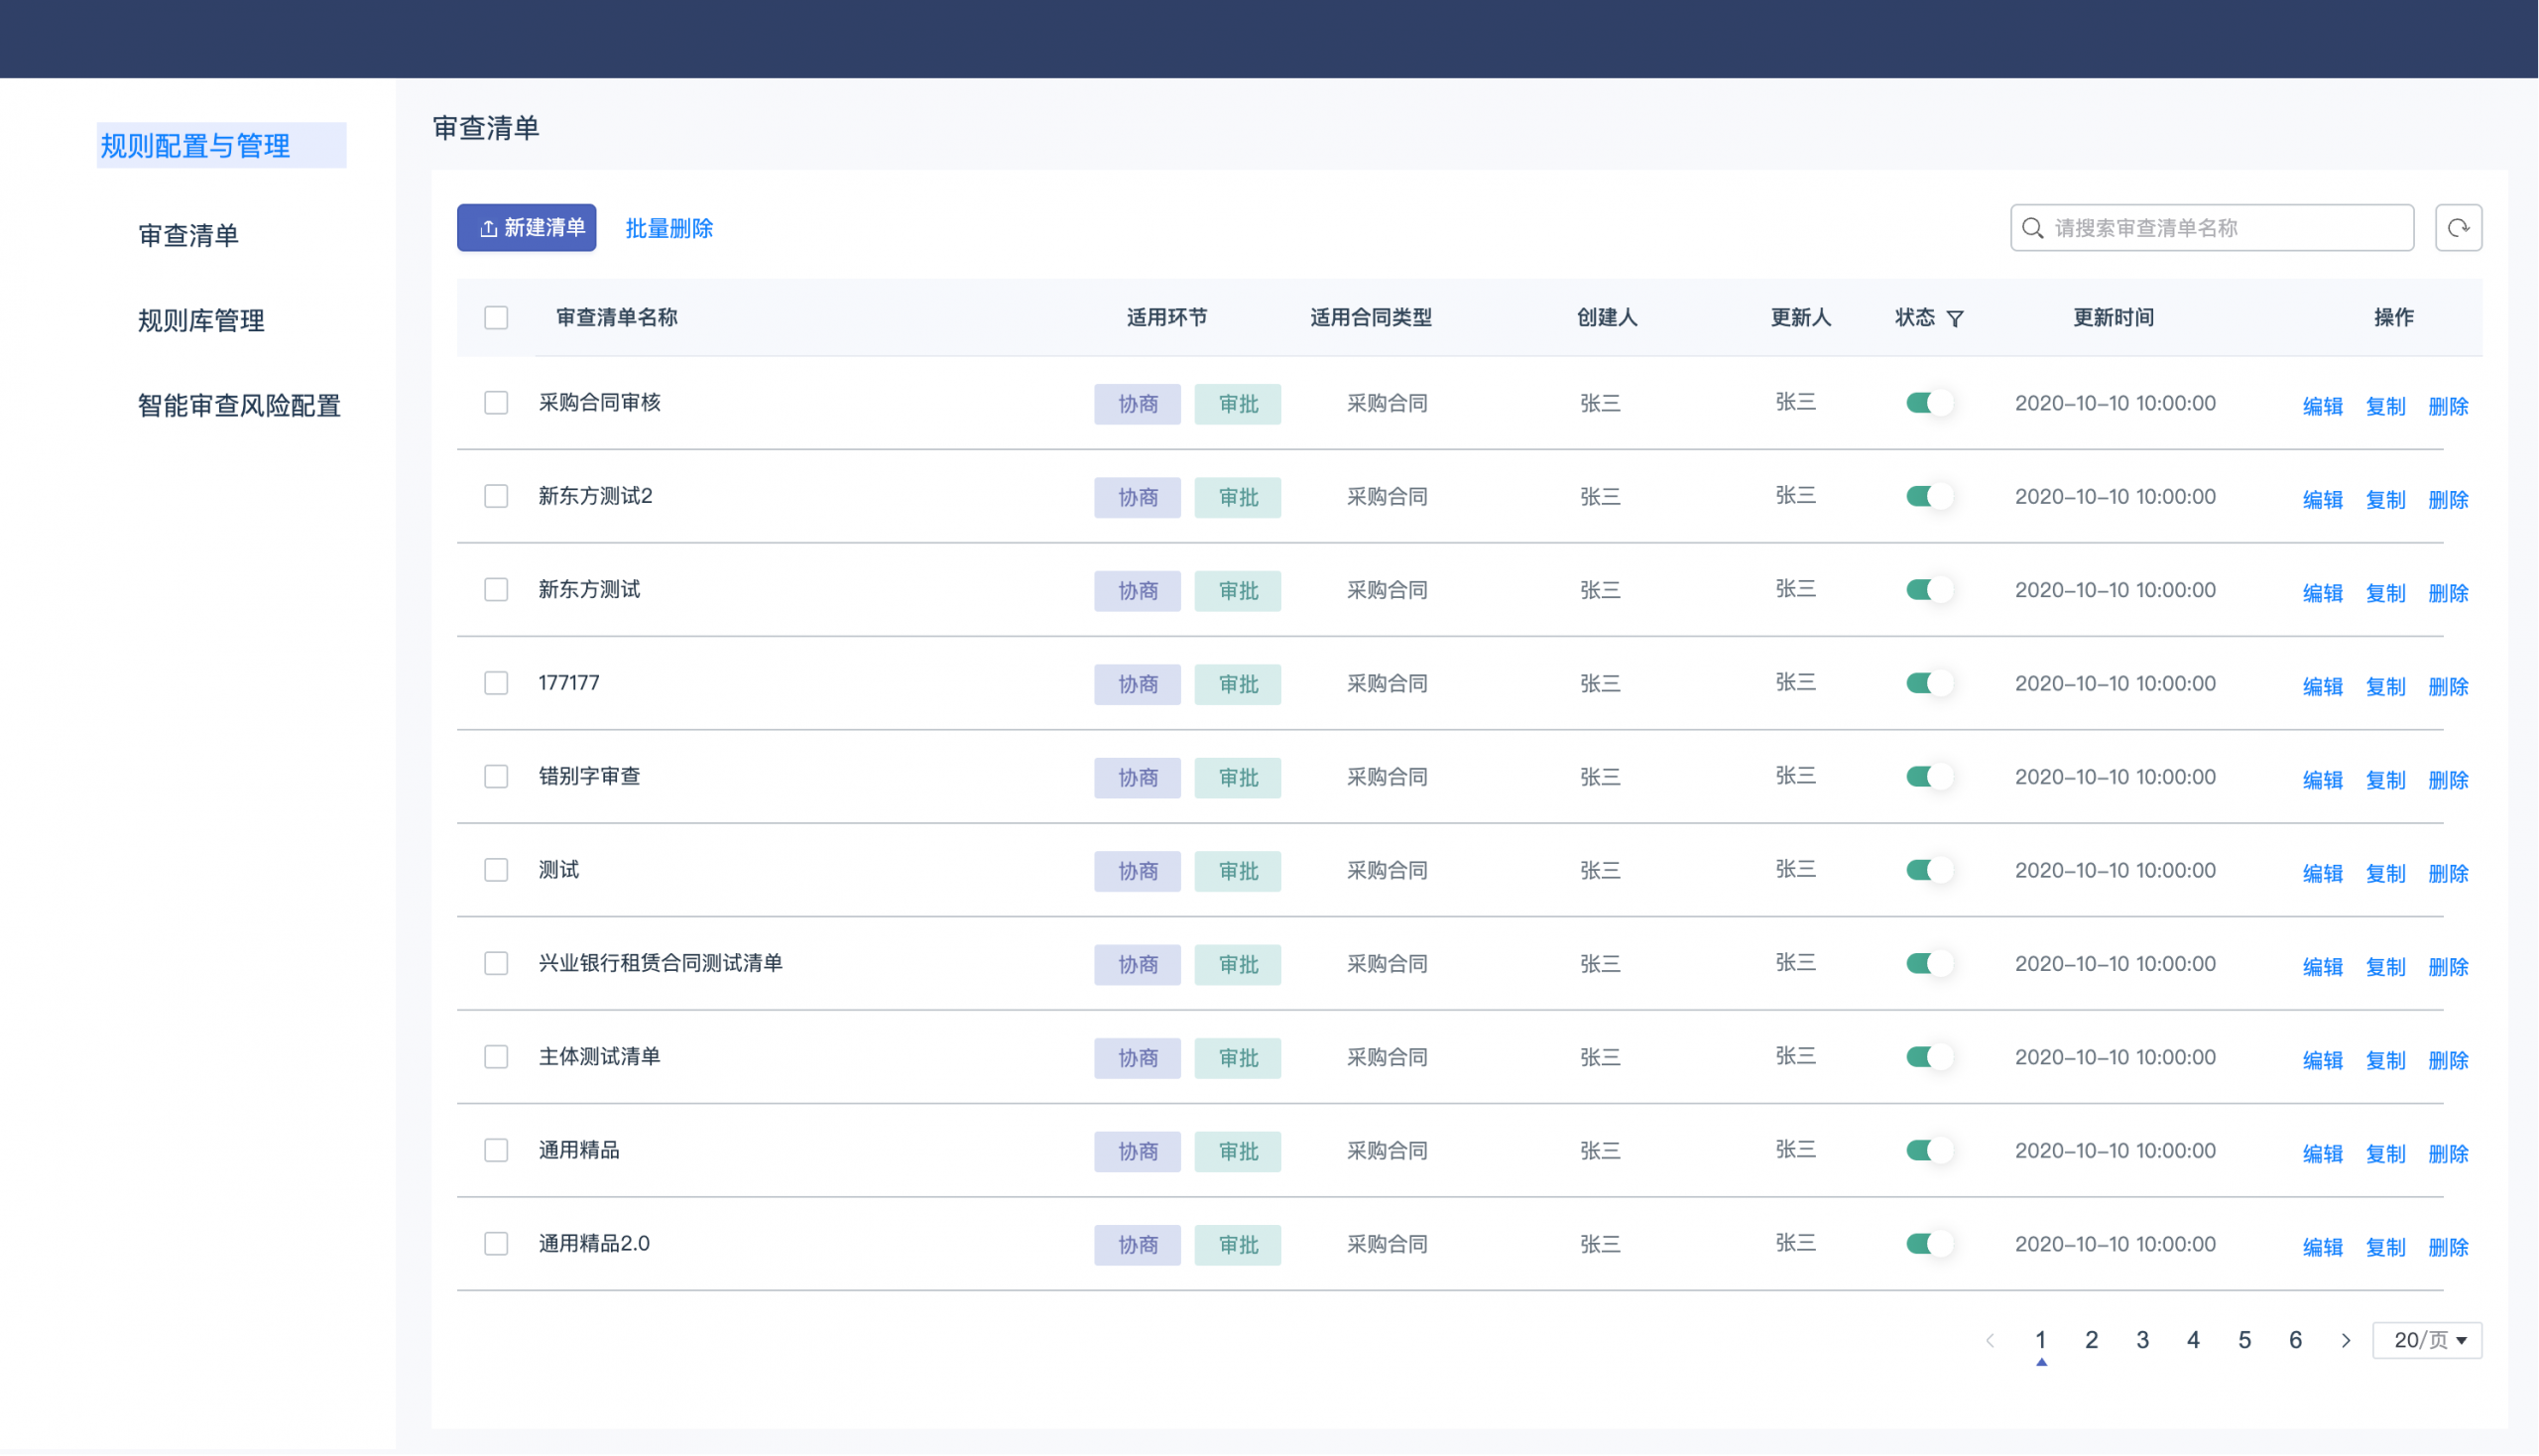Check the select-all header checkbox

point(496,318)
